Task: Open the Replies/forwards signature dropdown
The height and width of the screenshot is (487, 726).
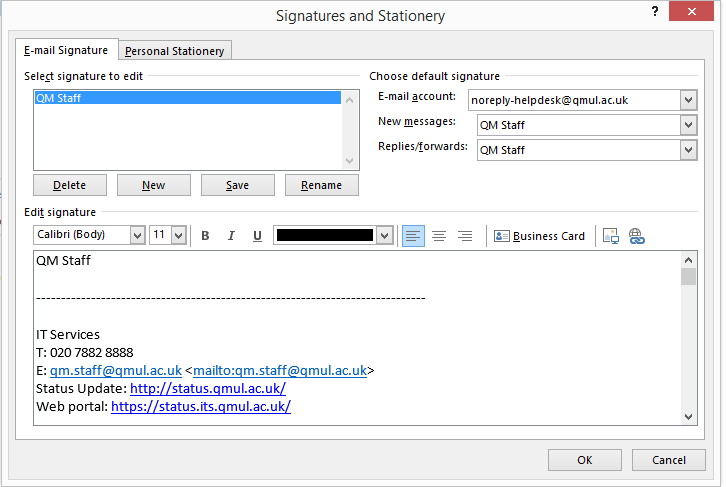Action: 687,150
